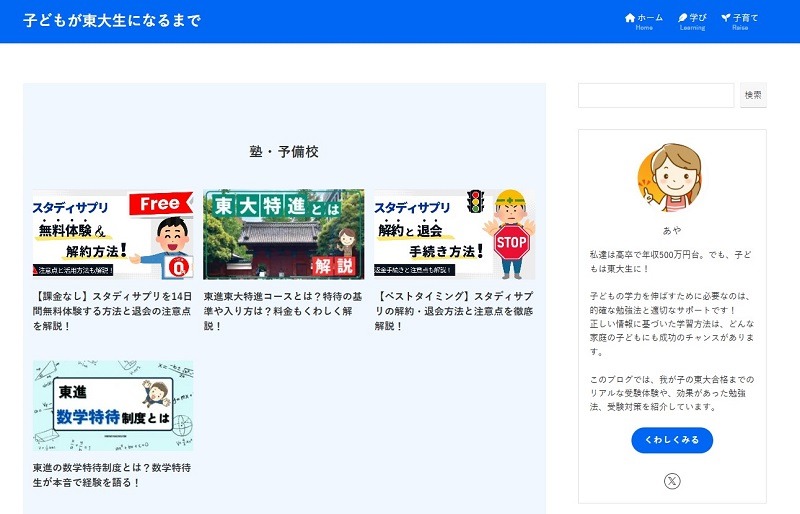The image size is (800, 514).
Task: Open the 東進 数学特待制度とは thumbnail
Action: (113, 406)
